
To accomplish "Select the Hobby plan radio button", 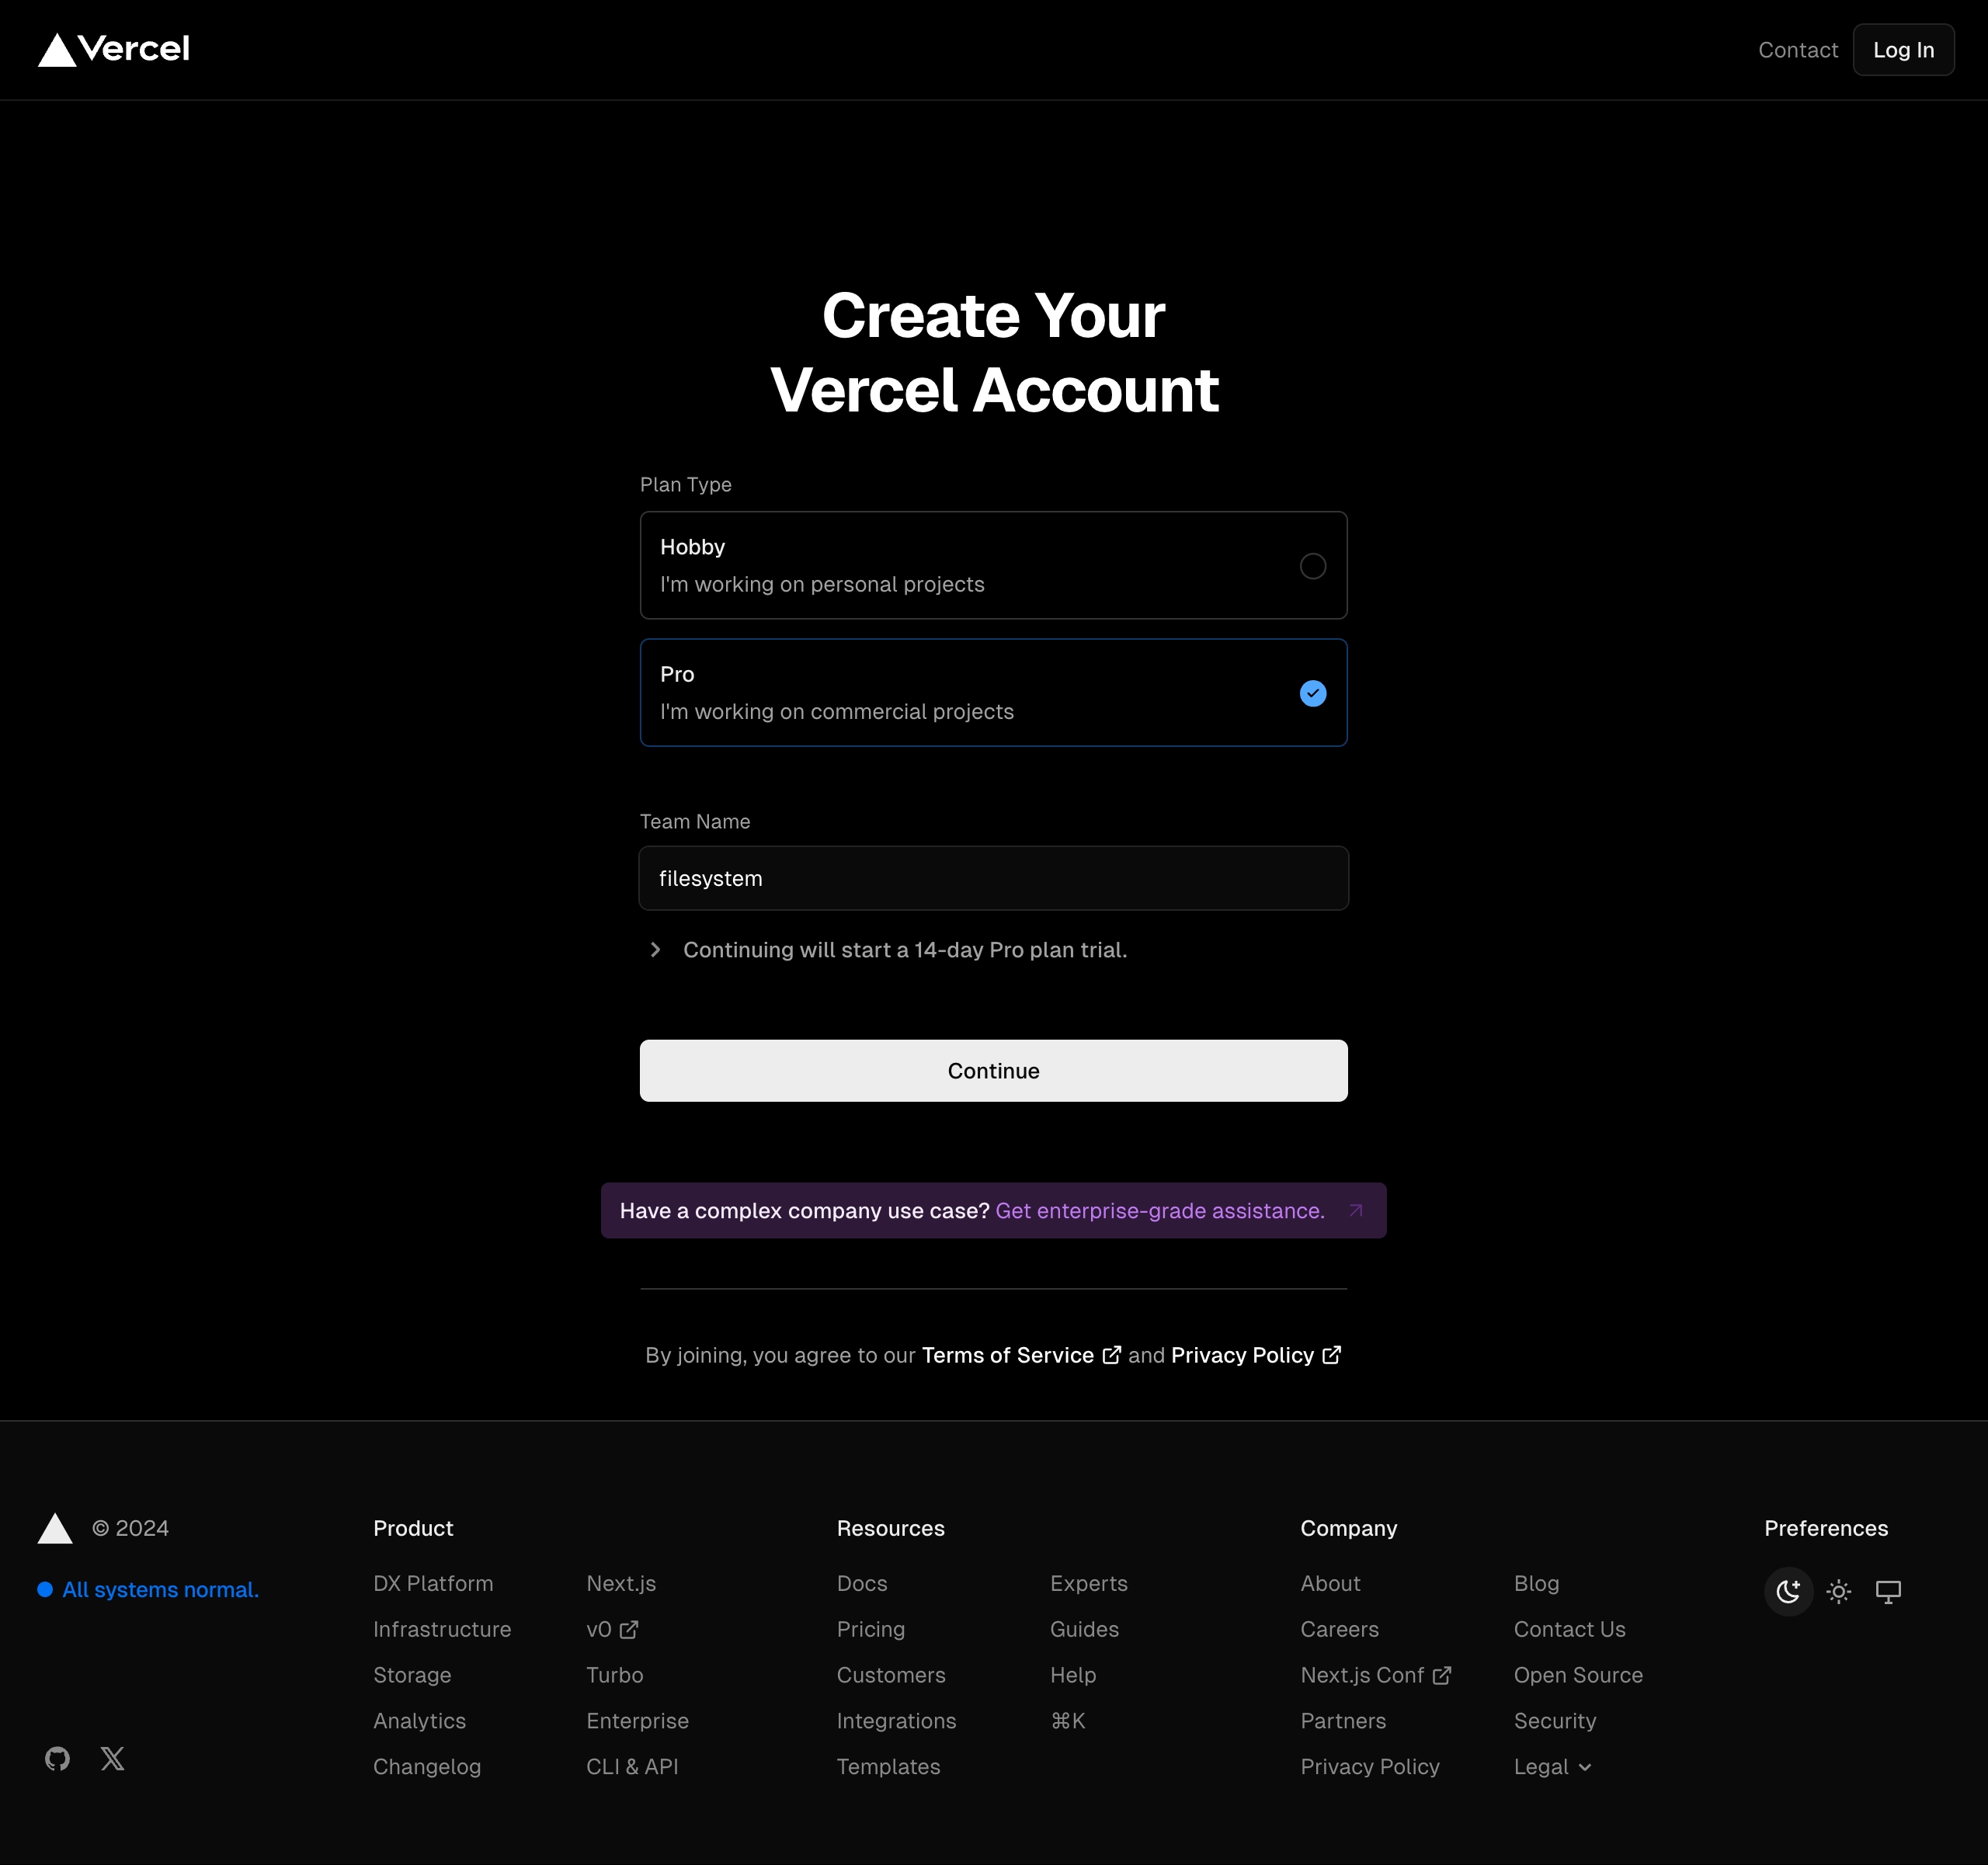I will (x=1313, y=566).
